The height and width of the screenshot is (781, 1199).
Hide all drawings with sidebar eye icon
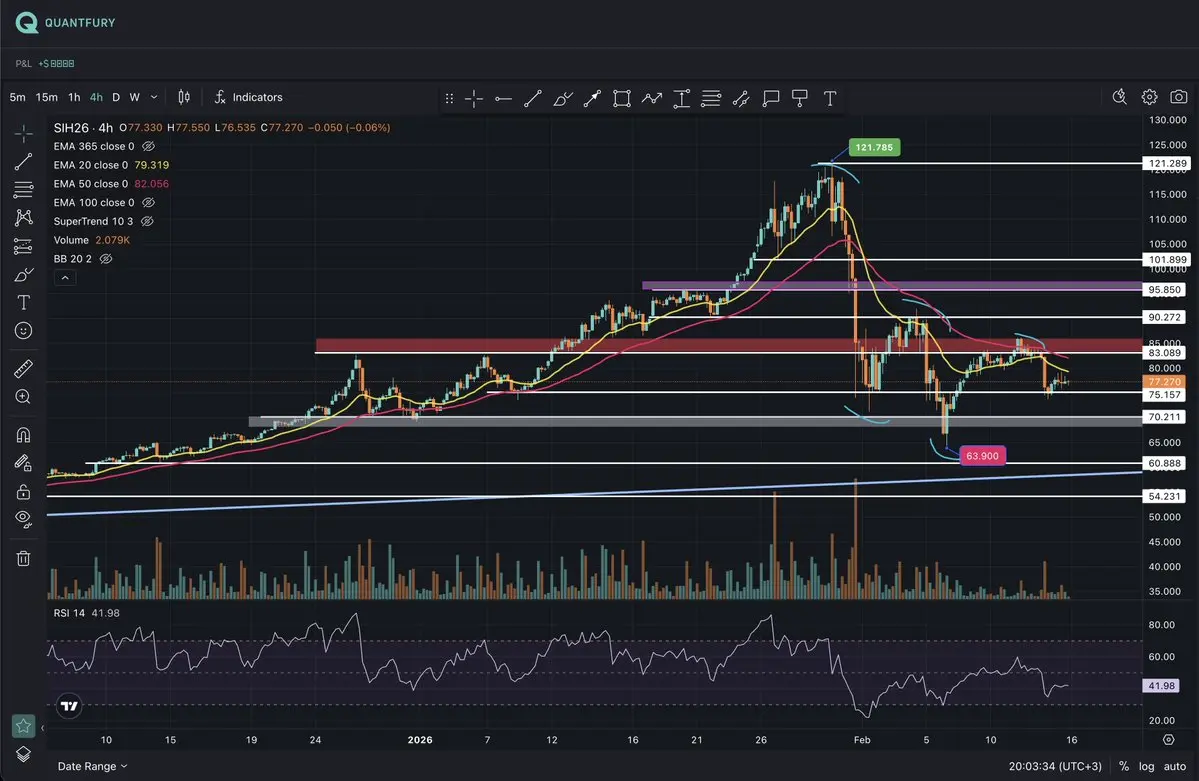(24, 519)
